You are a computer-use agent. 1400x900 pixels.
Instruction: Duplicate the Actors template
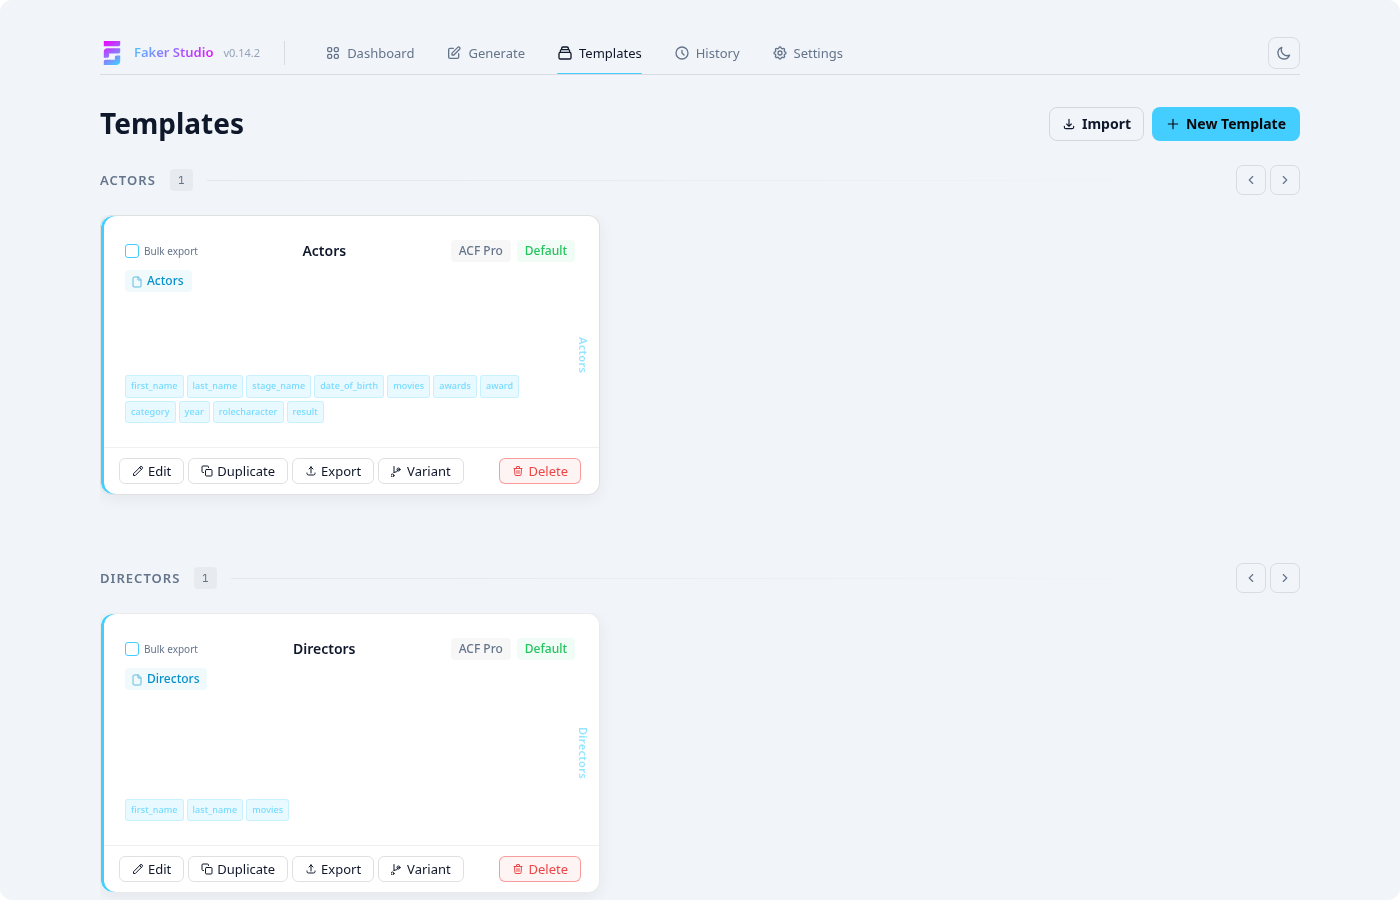pyautogui.click(x=238, y=471)
